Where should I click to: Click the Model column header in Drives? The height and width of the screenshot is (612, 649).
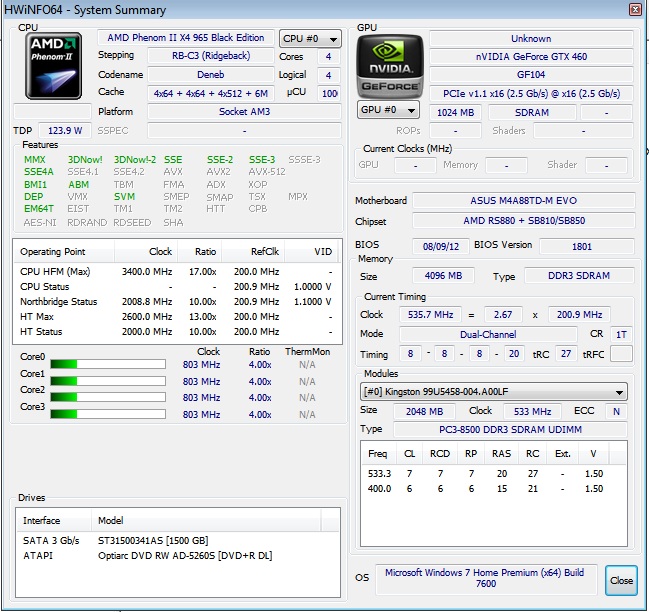[206, 520]
